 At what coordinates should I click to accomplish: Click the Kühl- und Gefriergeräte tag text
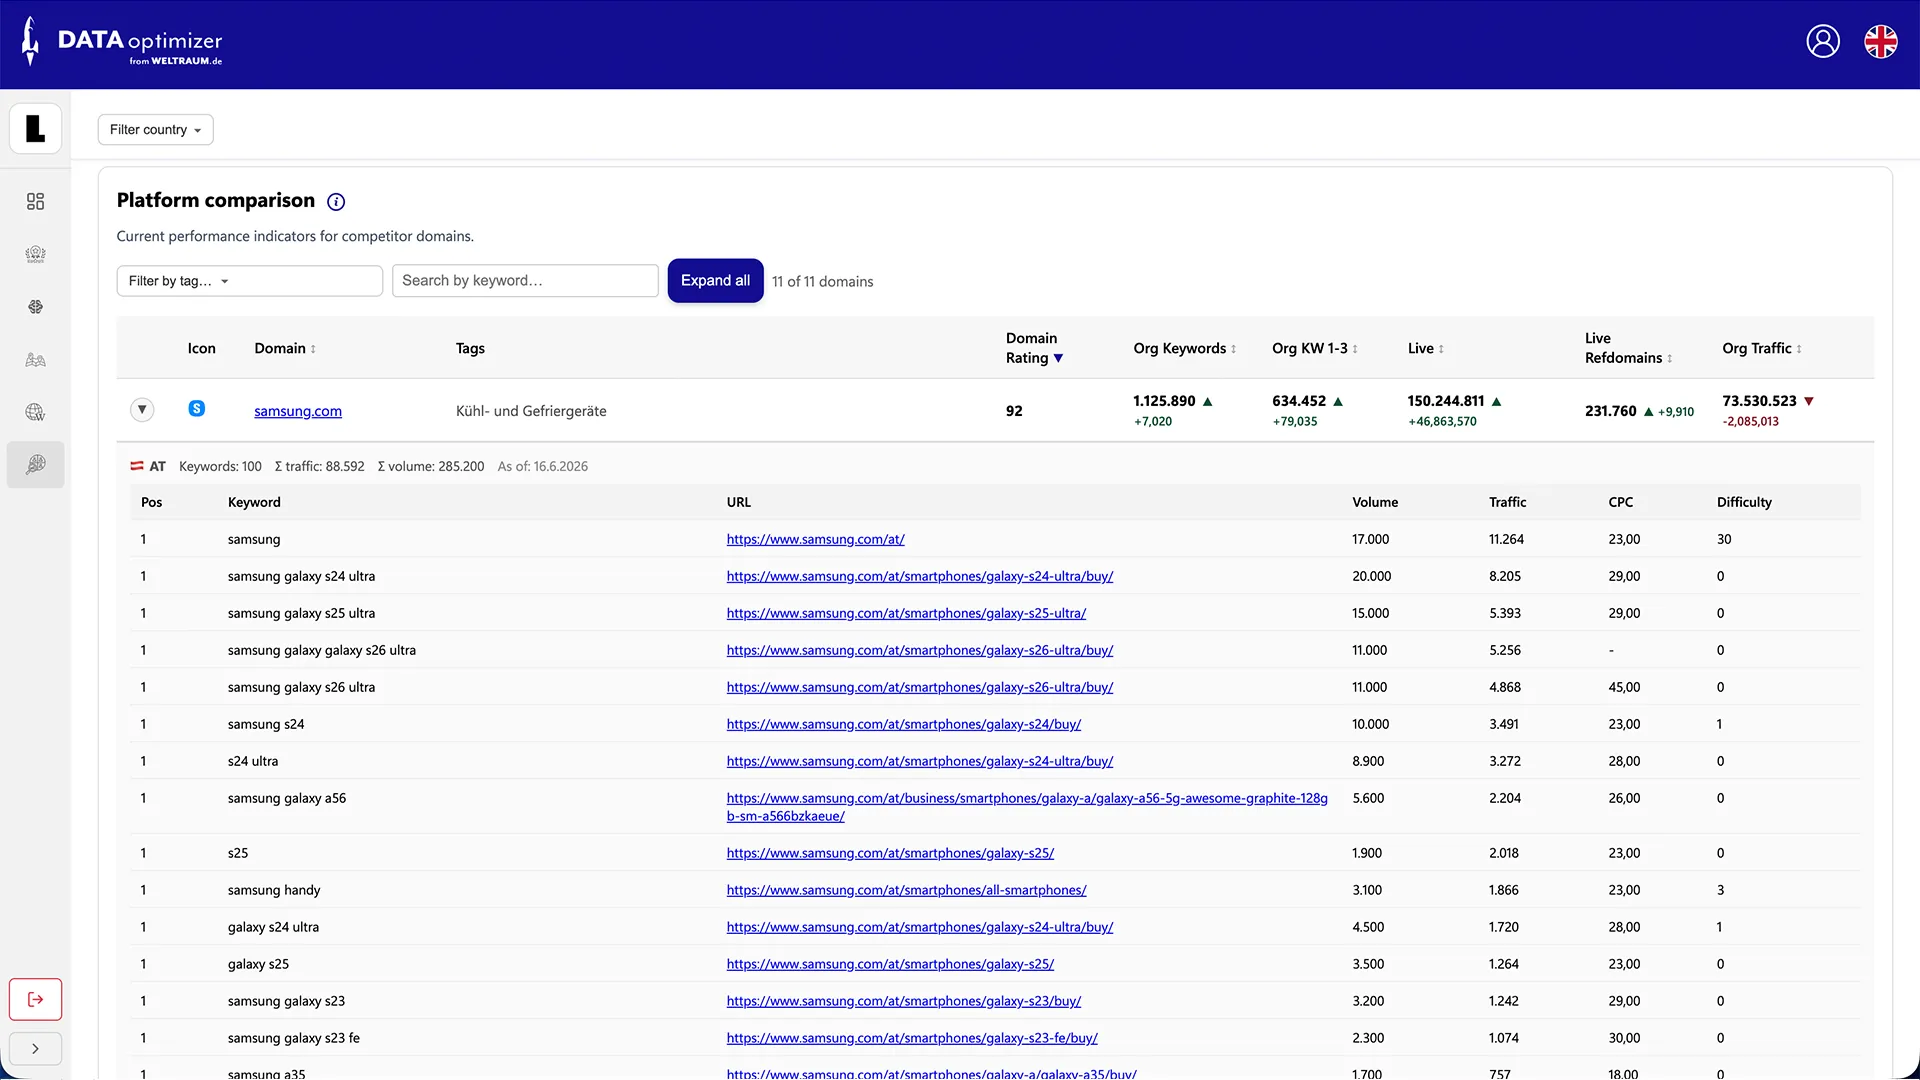(x=531, y=411)
